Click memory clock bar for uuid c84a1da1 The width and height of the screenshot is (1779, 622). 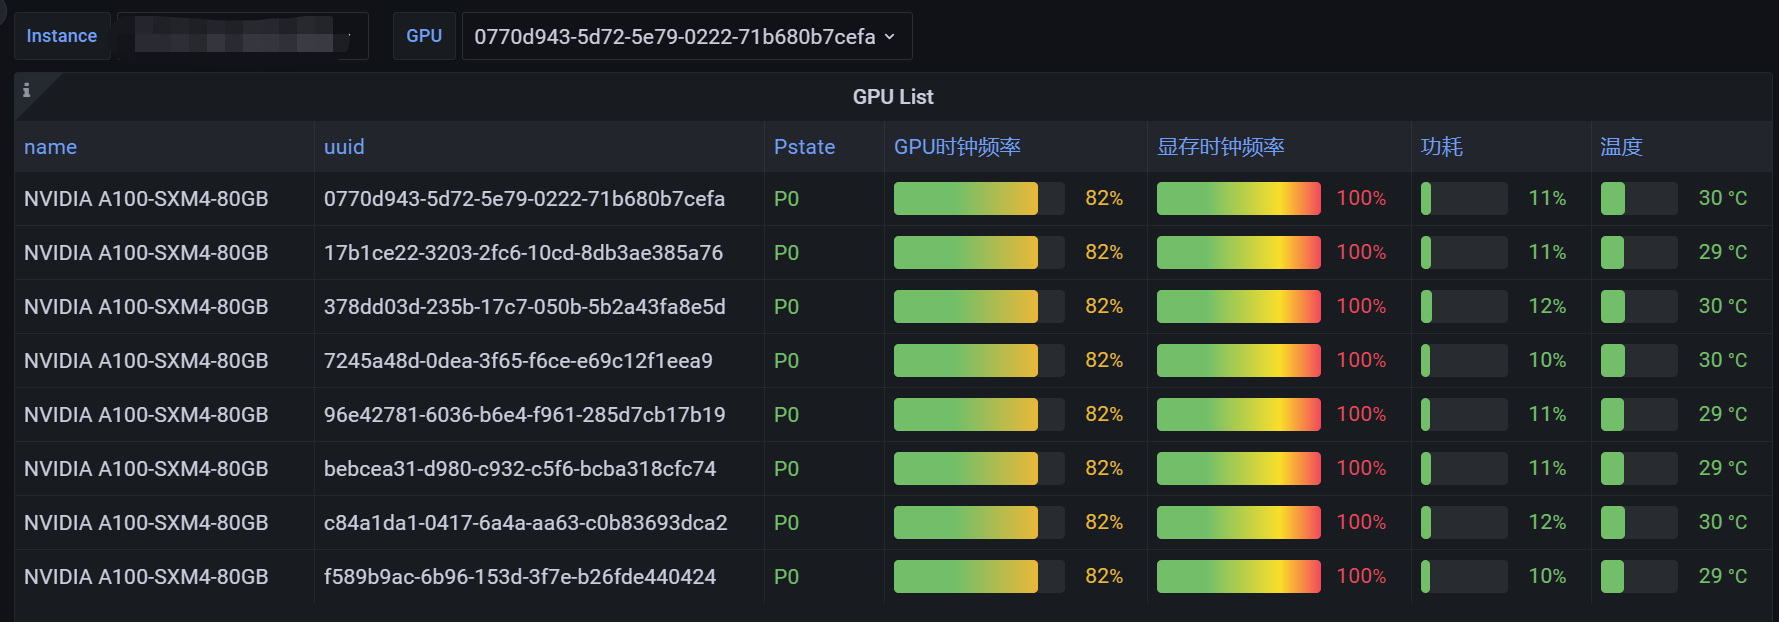(1239, 522)
